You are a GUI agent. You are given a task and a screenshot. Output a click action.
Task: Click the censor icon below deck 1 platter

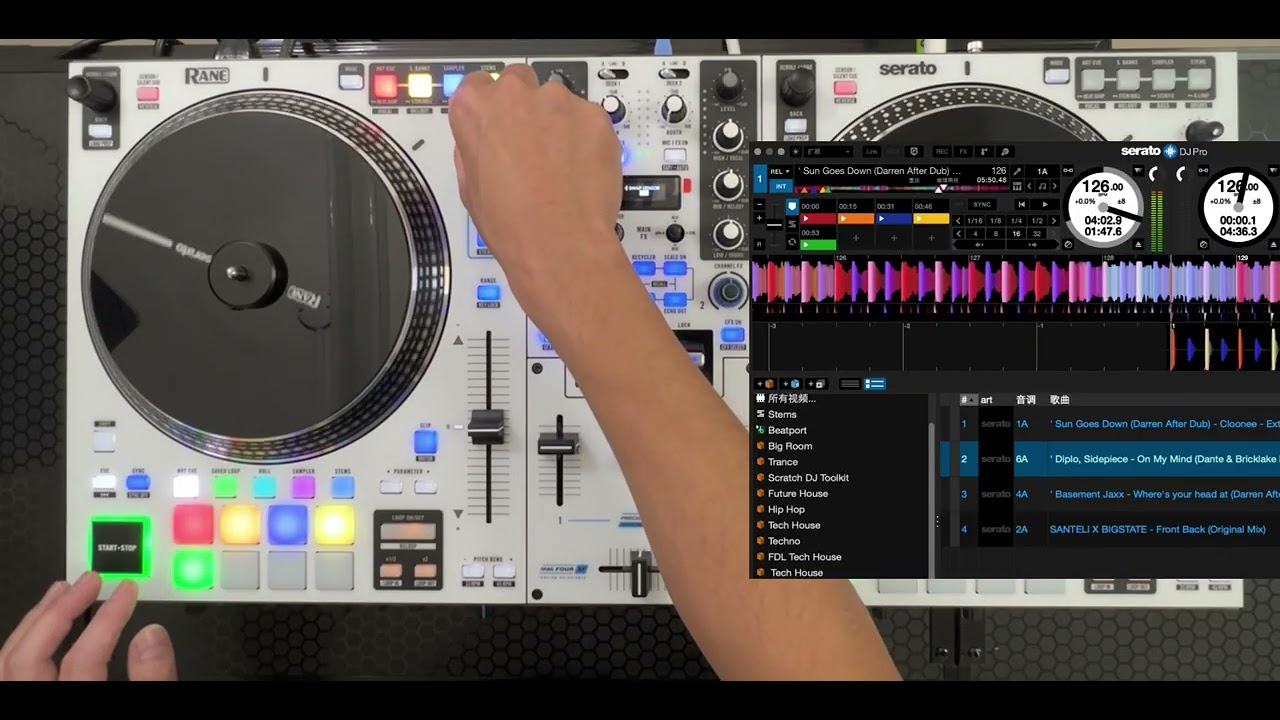1068,244
